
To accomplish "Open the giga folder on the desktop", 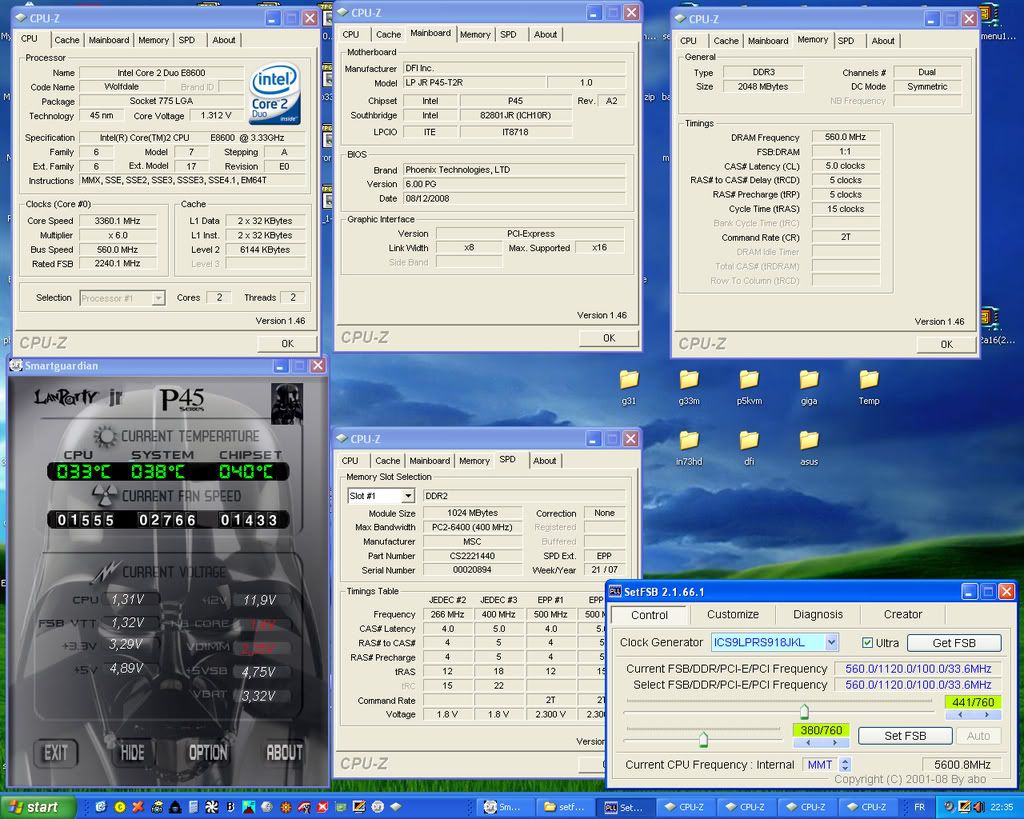I will tap(808, 381).
